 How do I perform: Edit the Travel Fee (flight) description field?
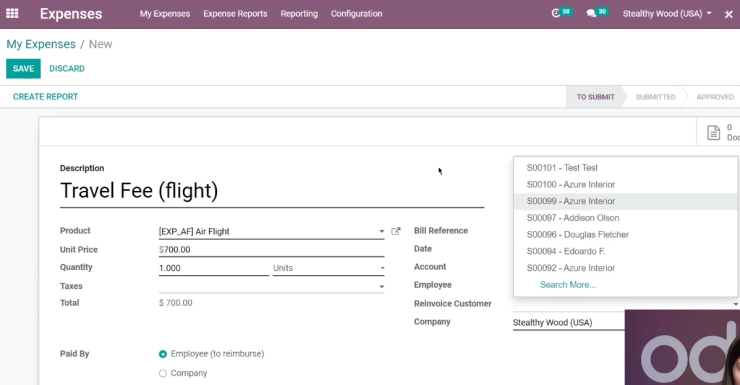click(272, 191)
